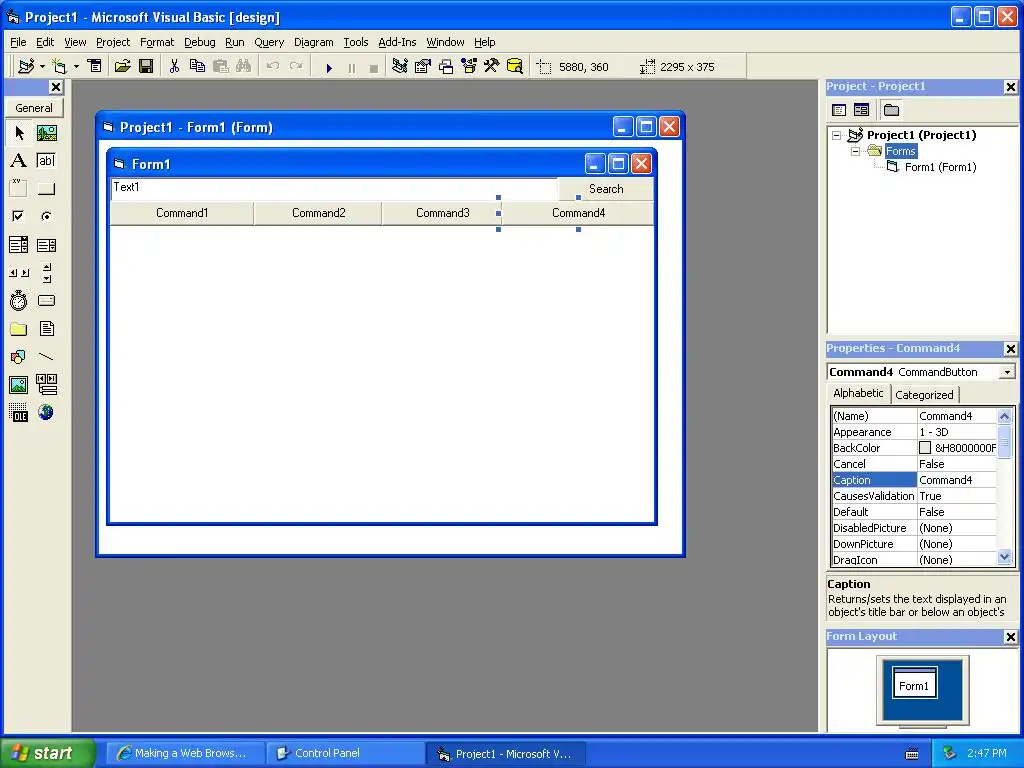Click the Add Standard EXE Project icon
This screenshot has width=1024, height=768.
click(x=26, y=67)
